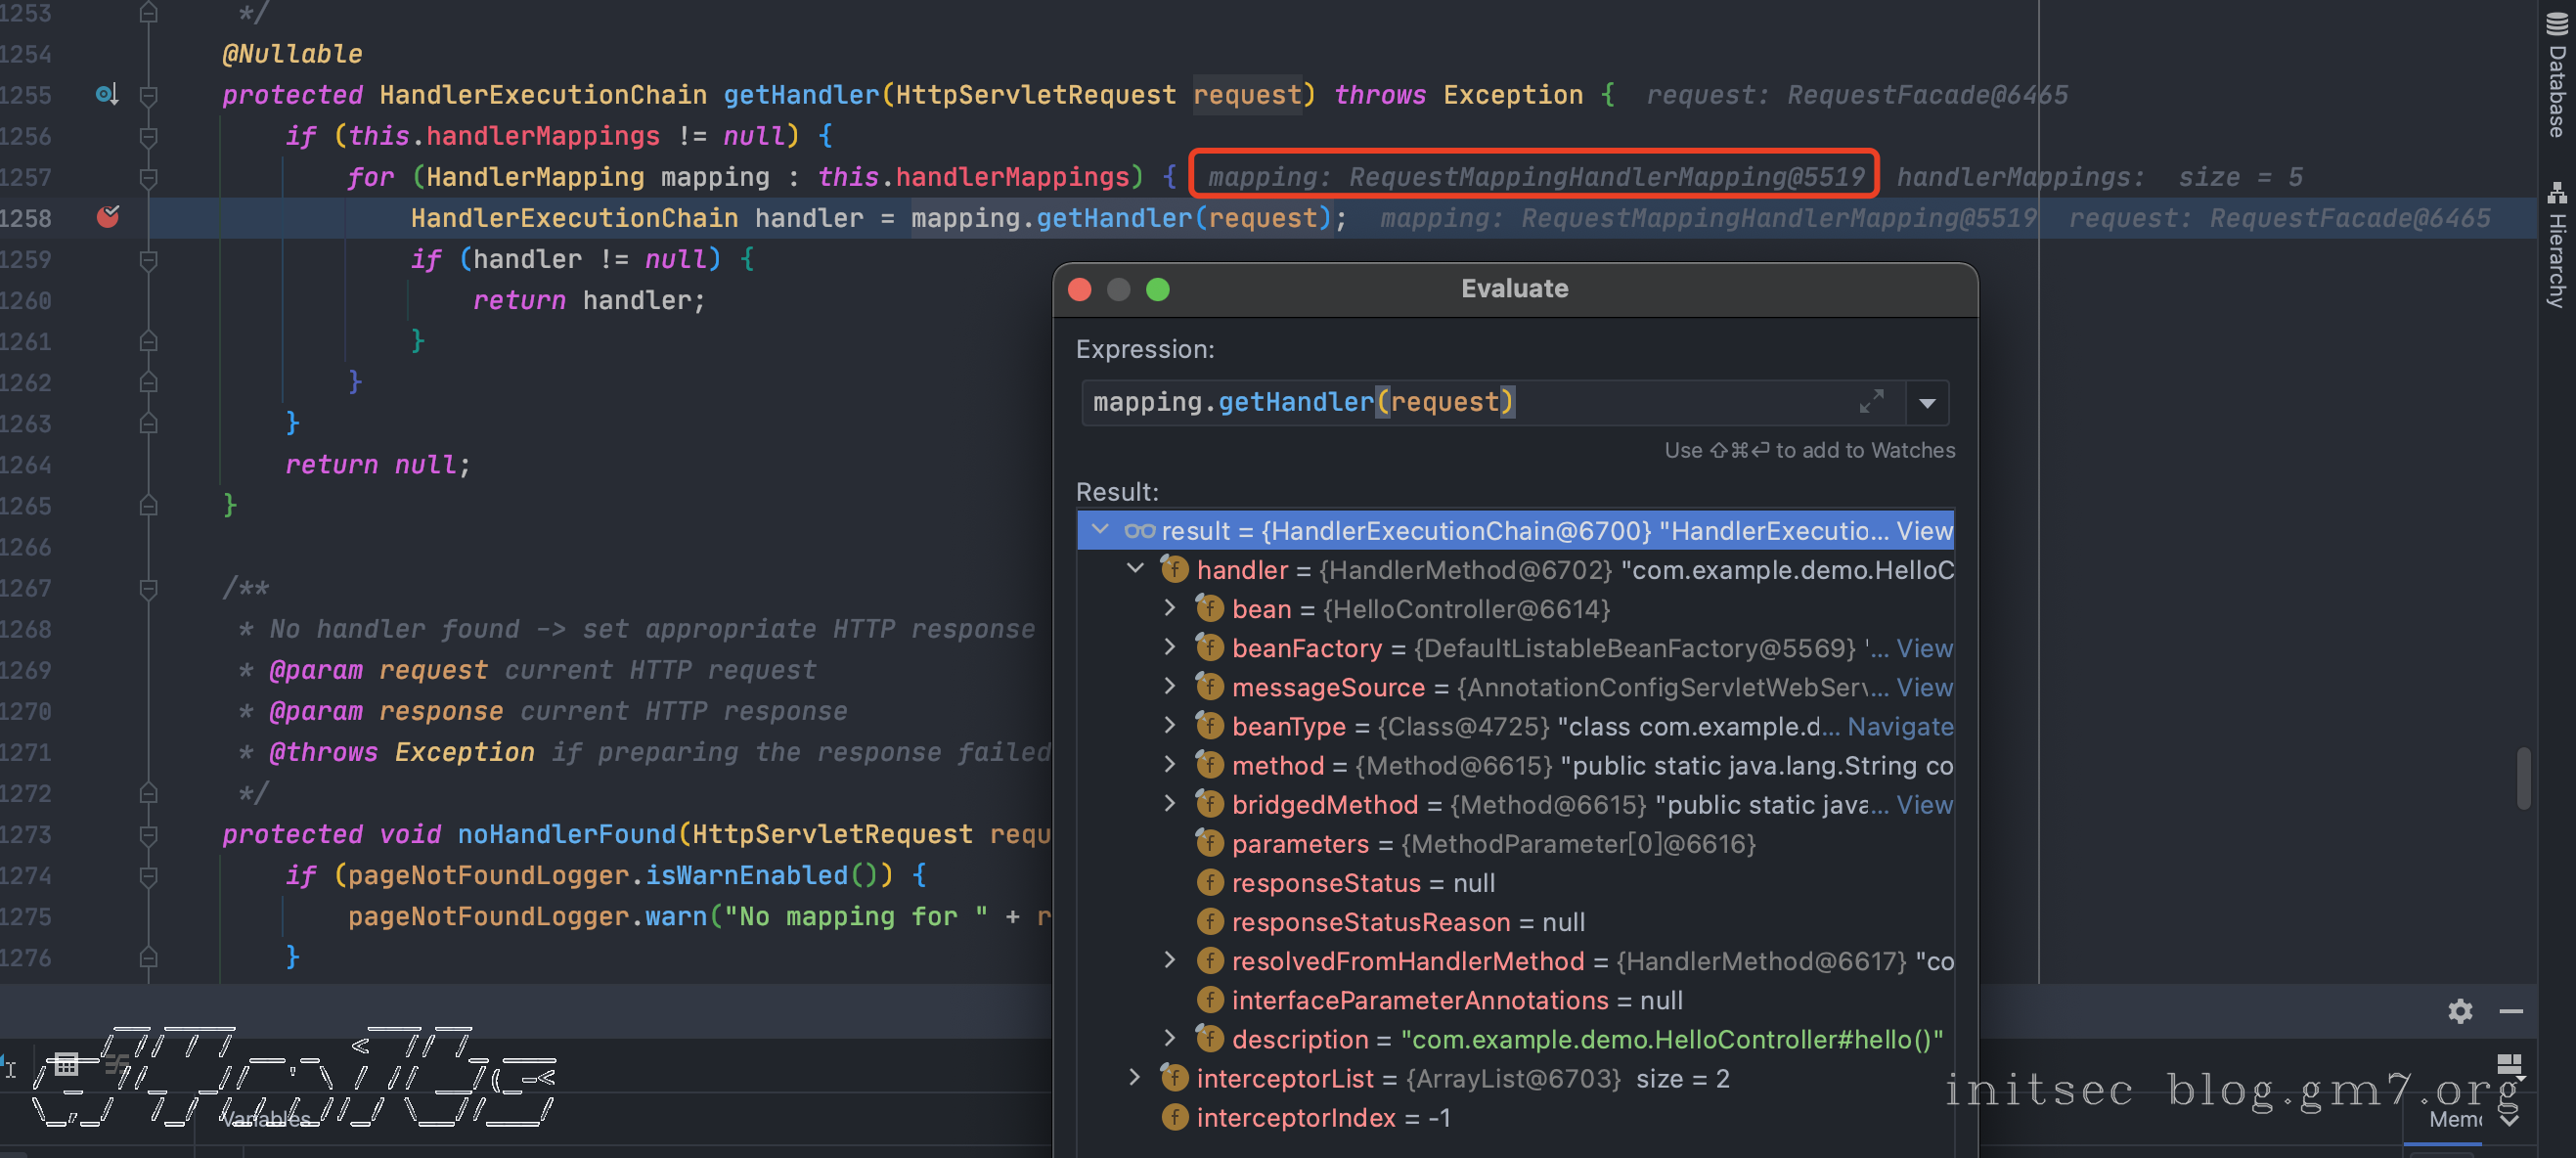This screenshot has height=1158, width=2576.
Task: Click View link for beanFactory
Action: [x=1924, y=648]
